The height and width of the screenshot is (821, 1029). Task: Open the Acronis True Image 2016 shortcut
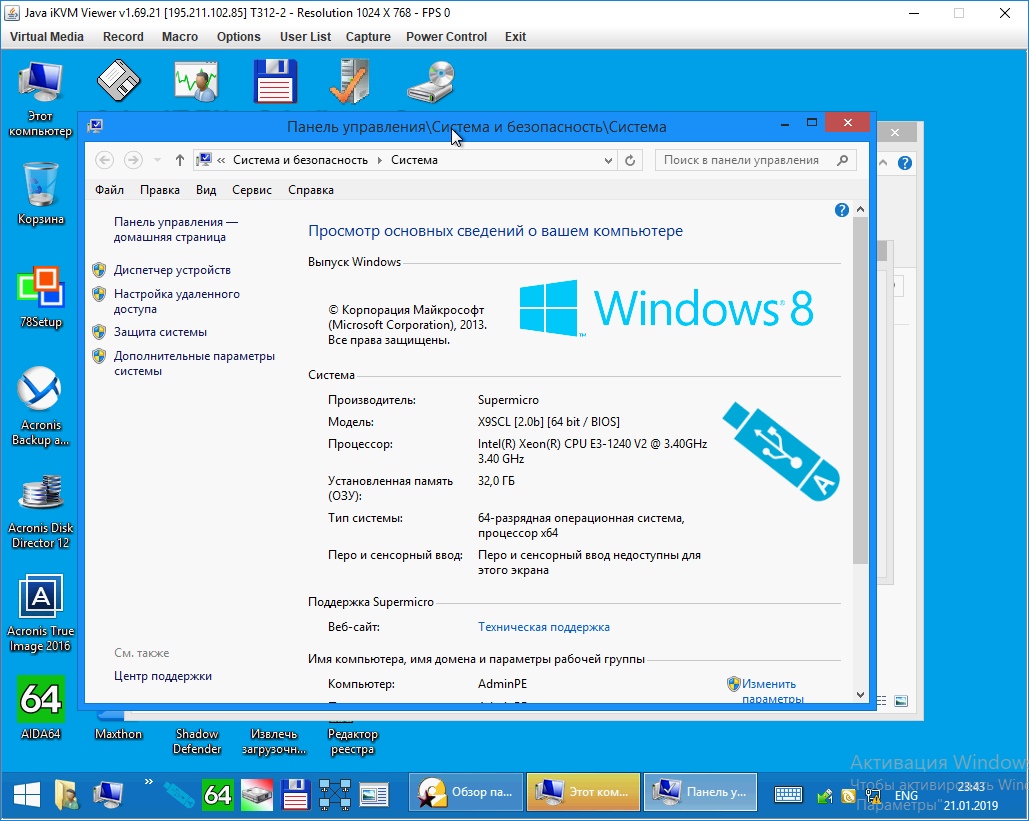tap(41, 614)
